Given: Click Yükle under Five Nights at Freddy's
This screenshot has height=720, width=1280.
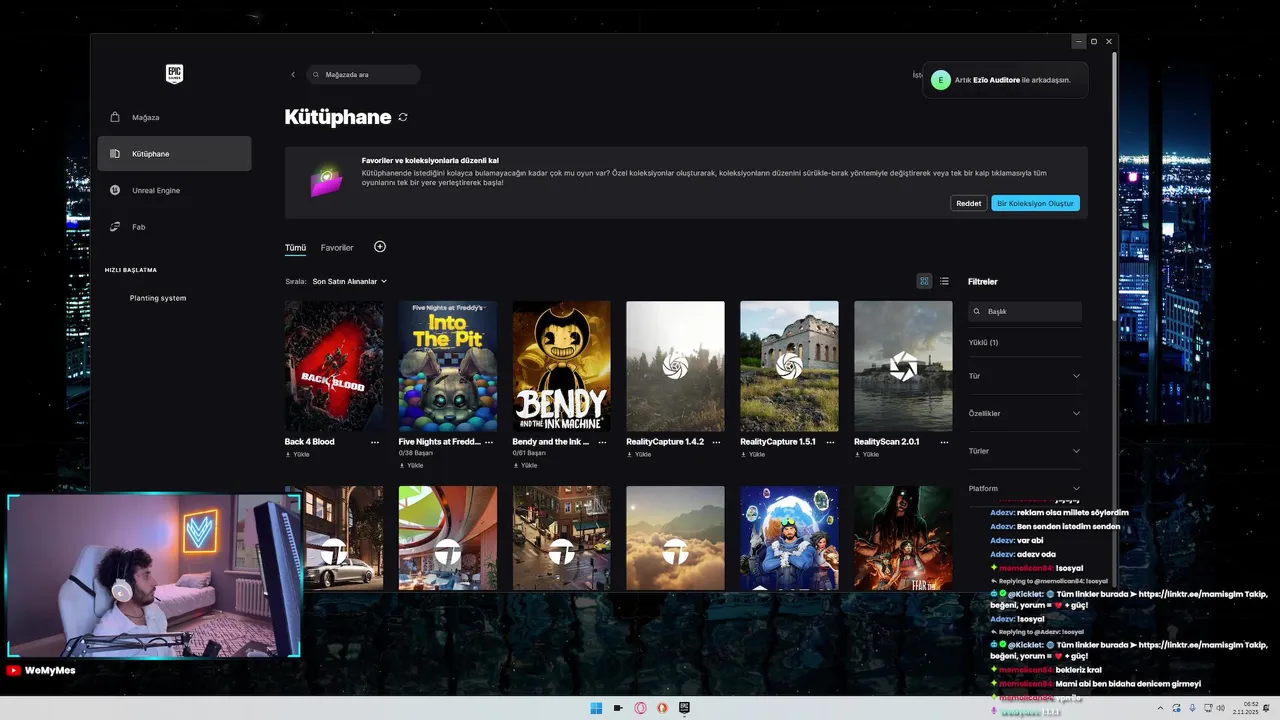Looking at the screenshot, I should pyautogui.click(x=411, y=466).
